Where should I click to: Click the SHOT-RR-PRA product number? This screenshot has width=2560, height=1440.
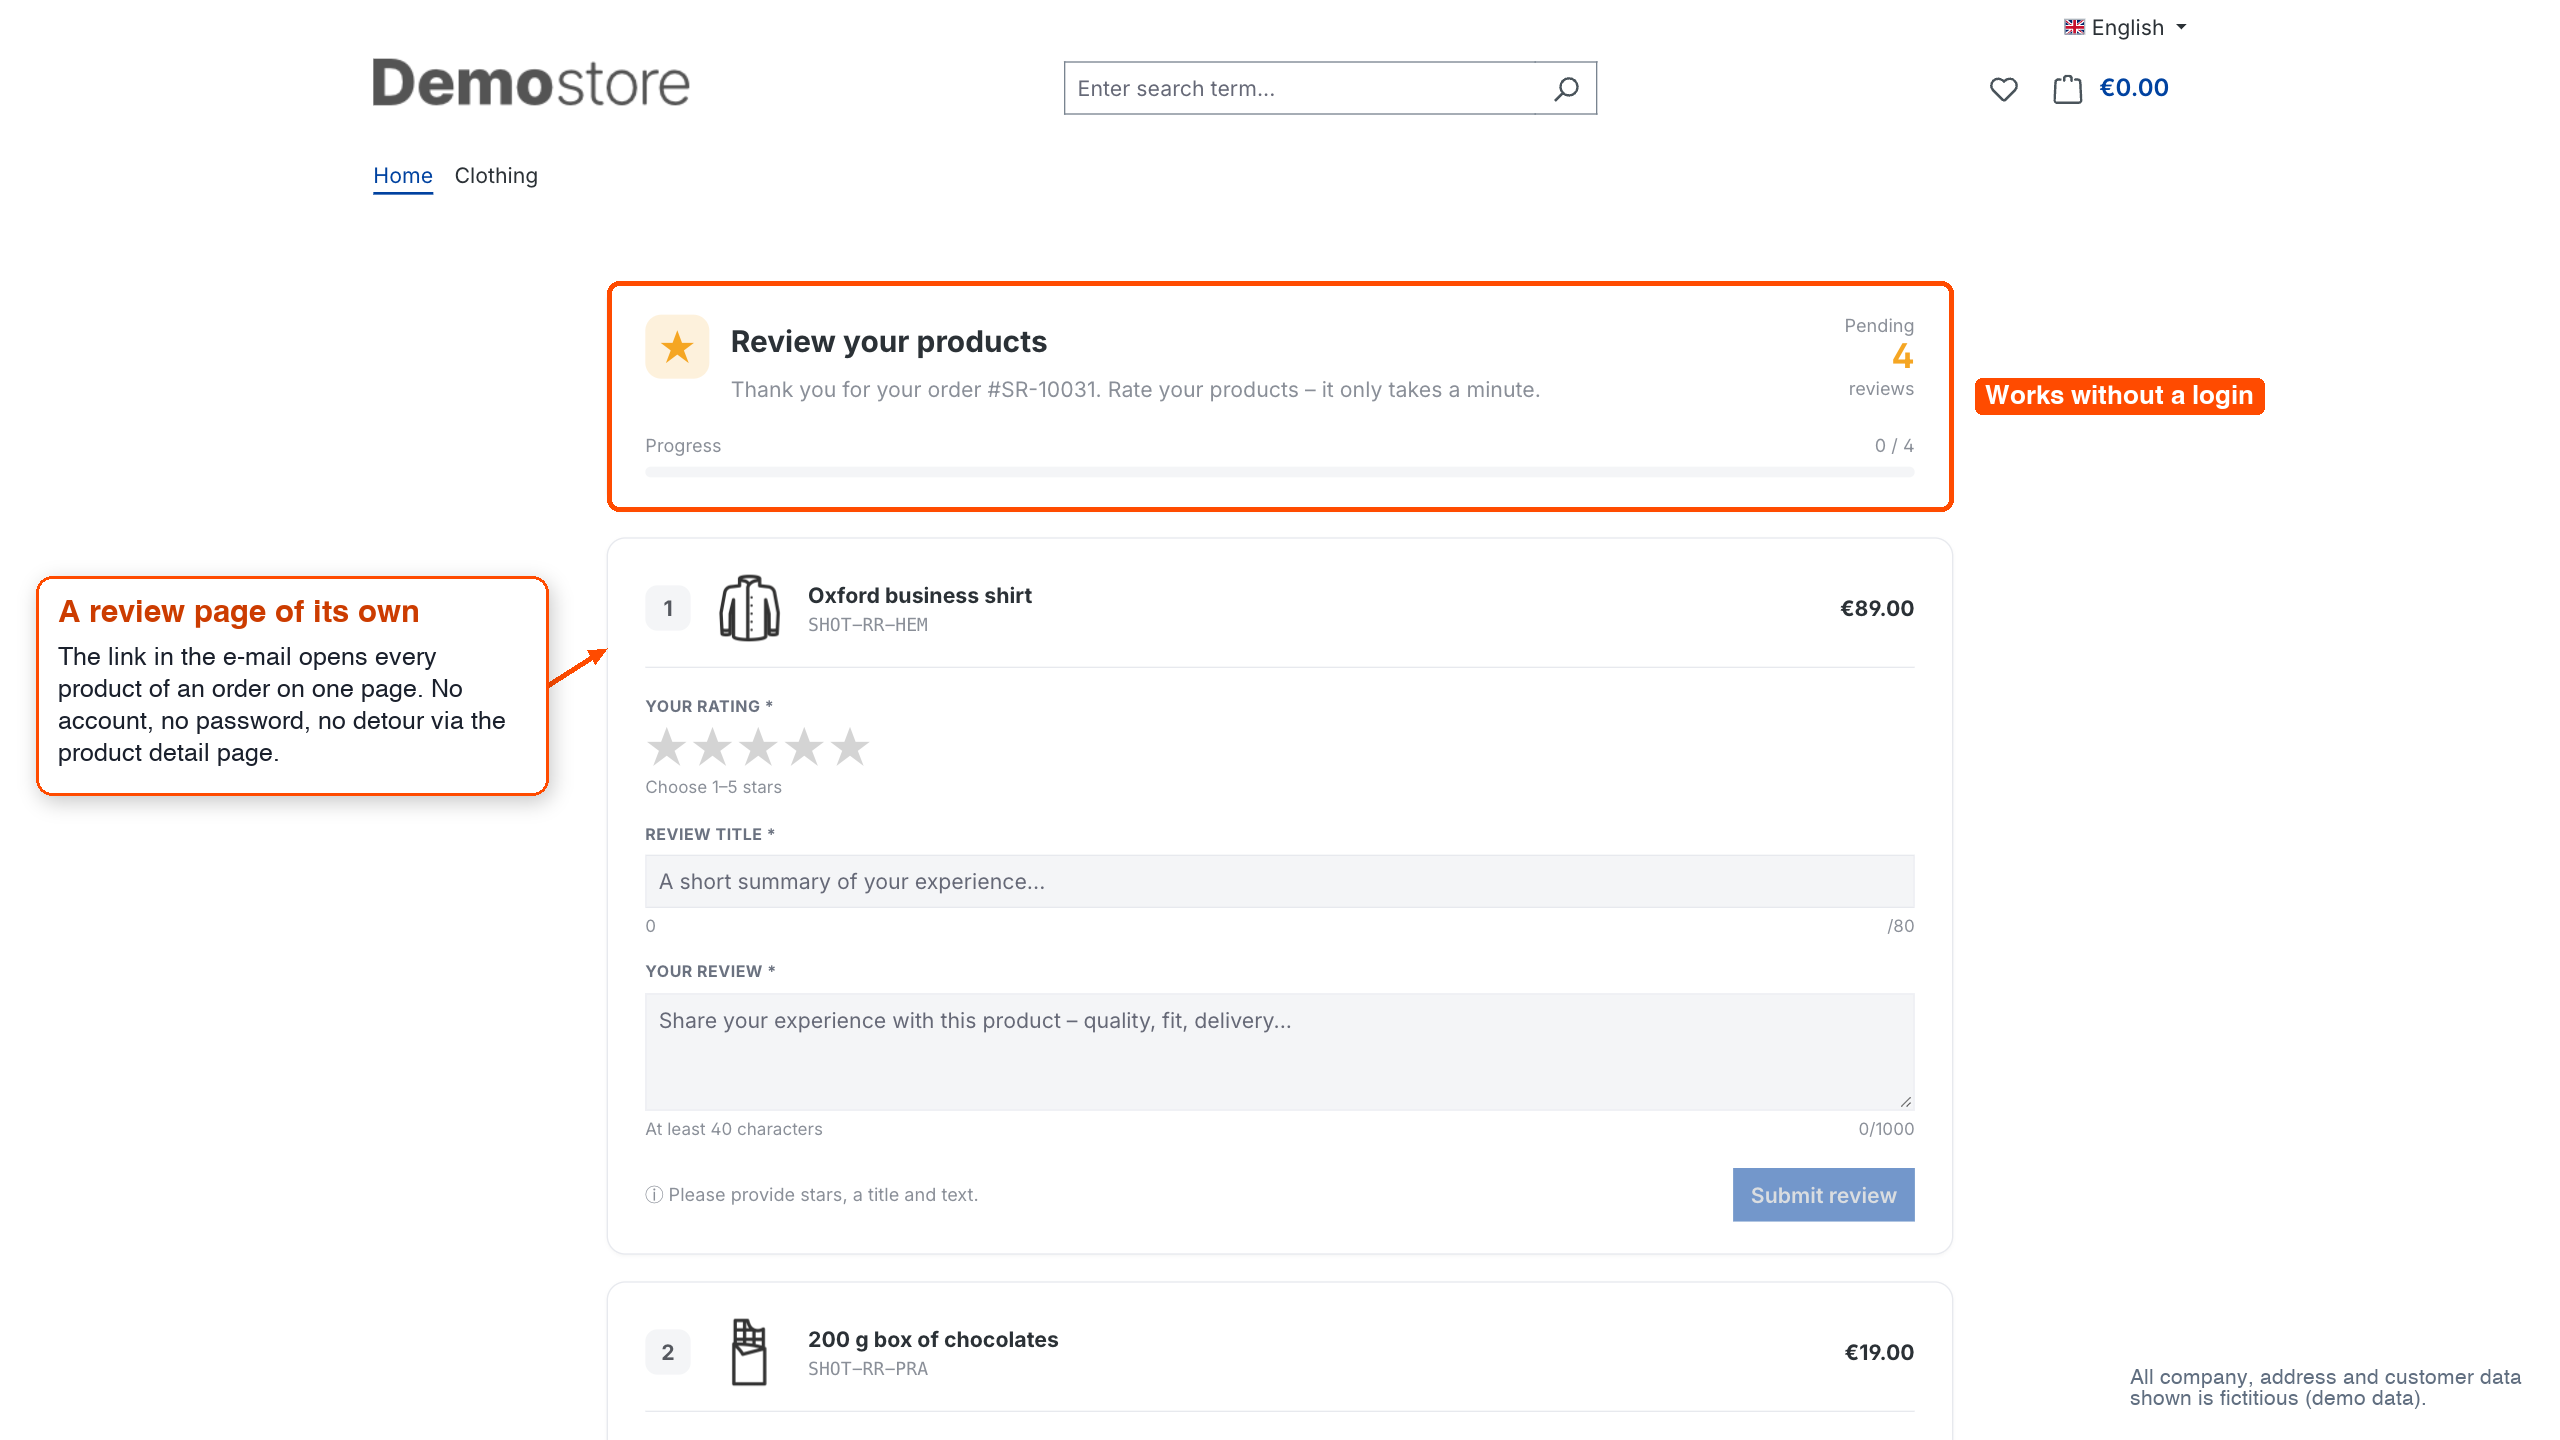[x=868, y=1369]
